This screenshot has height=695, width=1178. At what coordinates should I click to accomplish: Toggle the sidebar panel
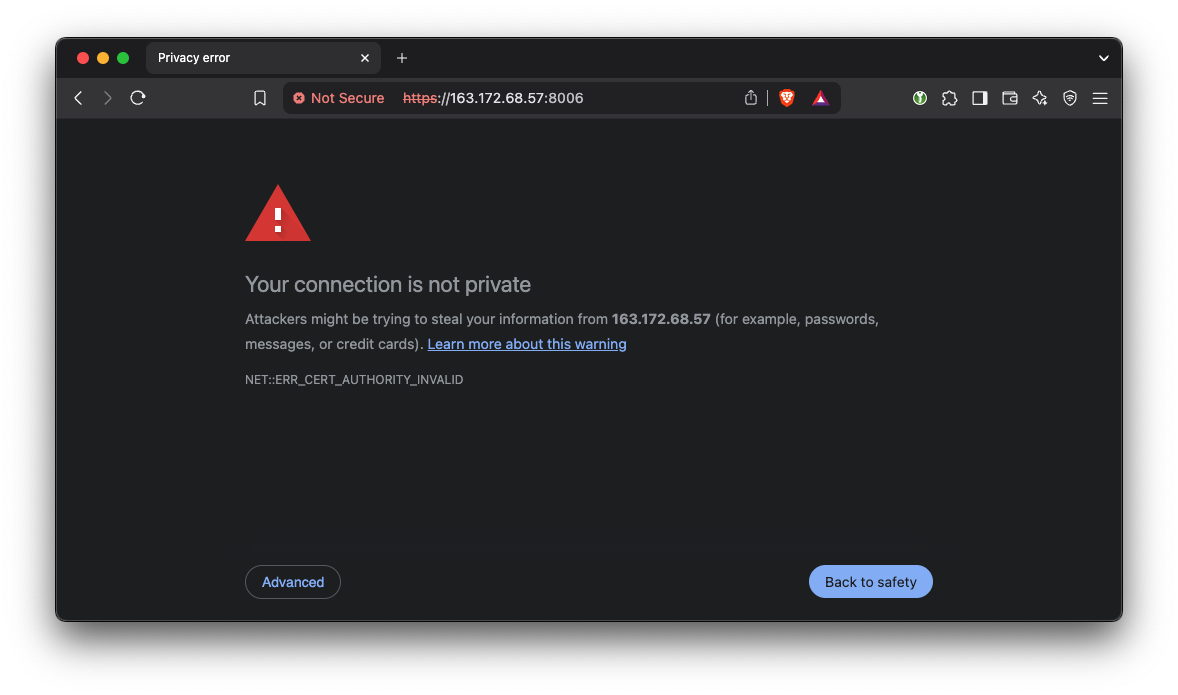[x=980, y=98]
